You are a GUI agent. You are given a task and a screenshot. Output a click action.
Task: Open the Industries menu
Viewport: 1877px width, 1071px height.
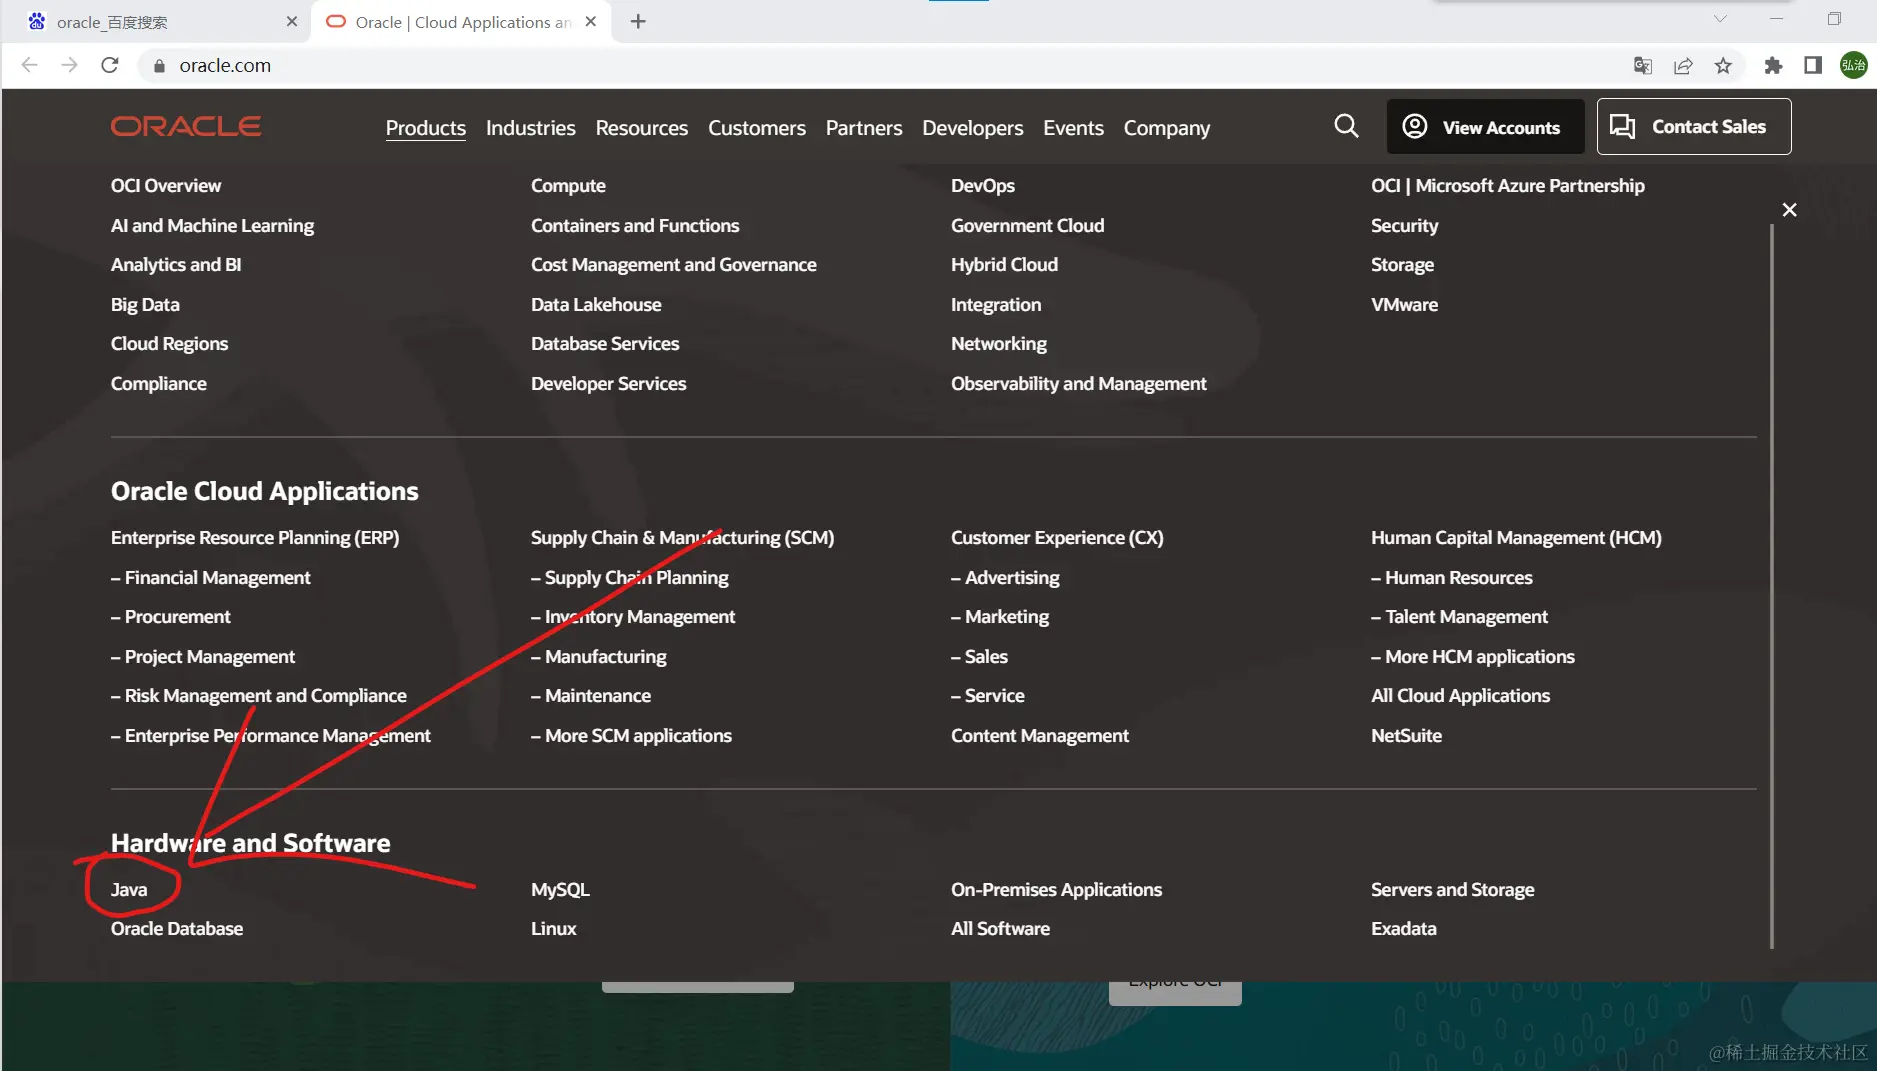(530, 128)
